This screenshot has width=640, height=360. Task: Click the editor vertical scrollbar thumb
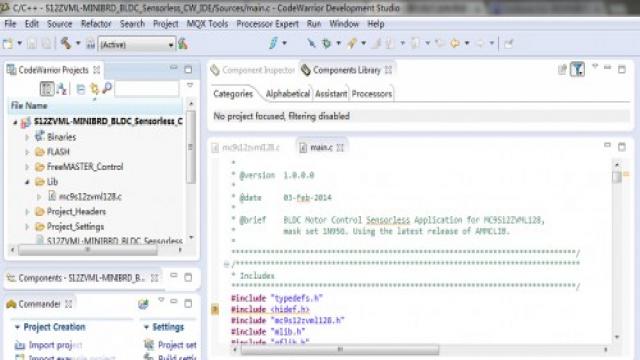[x=617, y=177]
